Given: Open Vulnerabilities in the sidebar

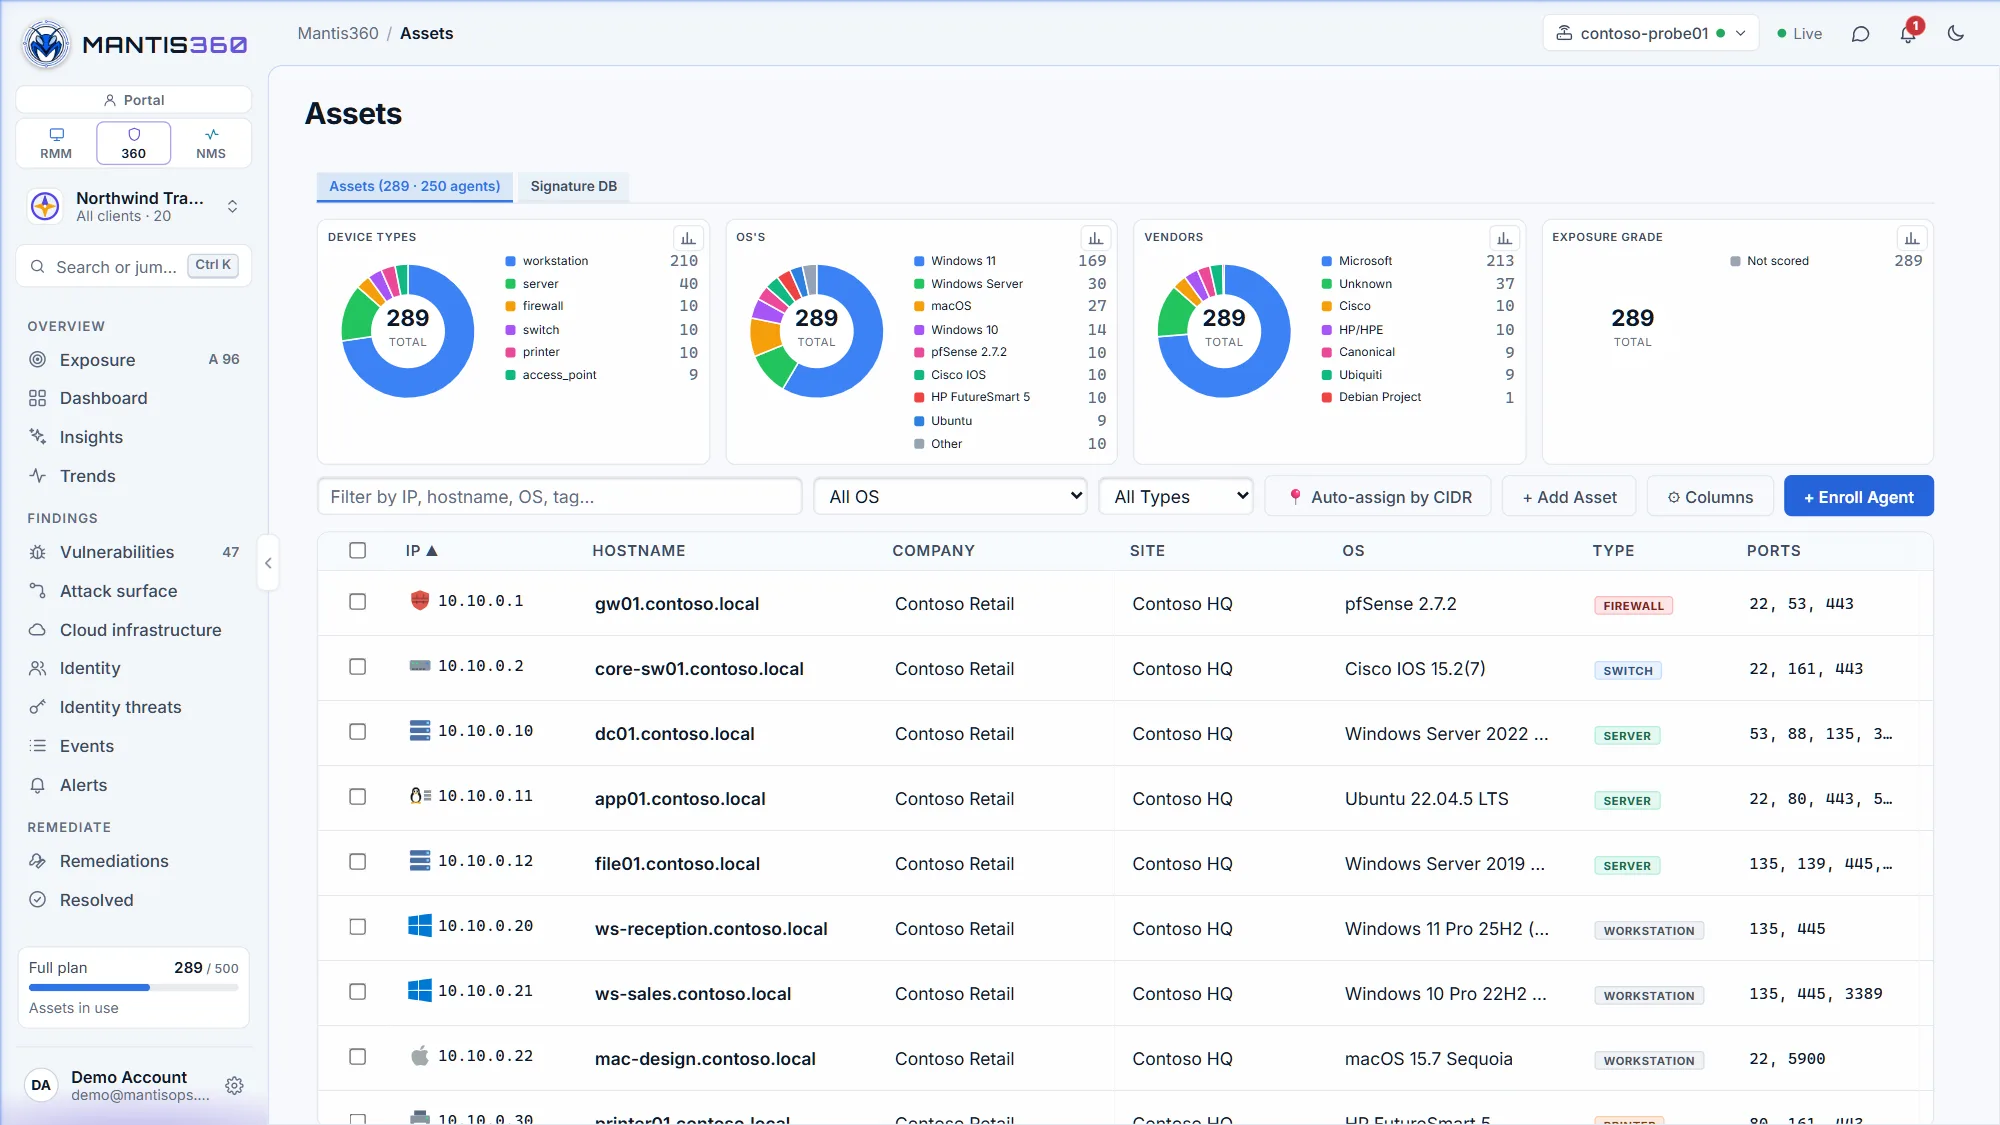Looking at the screenshot, I should [133, 552].
